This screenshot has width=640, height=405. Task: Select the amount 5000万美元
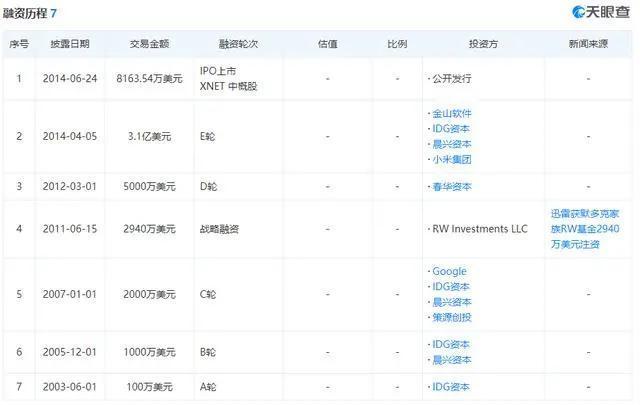(x=149, y=187)
